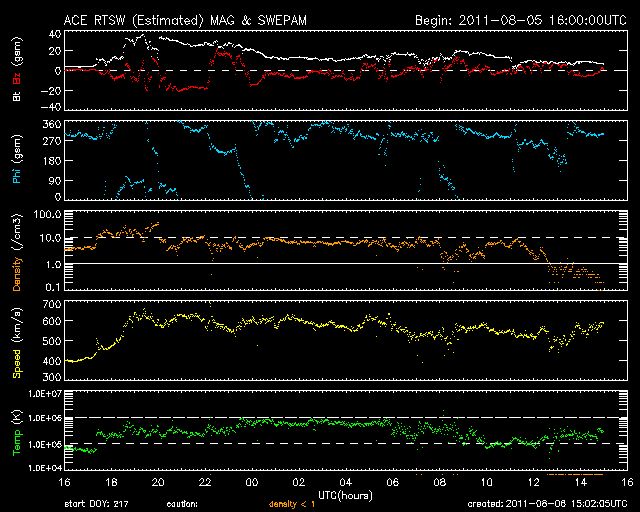Screen dimensions: 640x512
Task: Click the '10' hour label on time axis
Action: click(487, 482)
